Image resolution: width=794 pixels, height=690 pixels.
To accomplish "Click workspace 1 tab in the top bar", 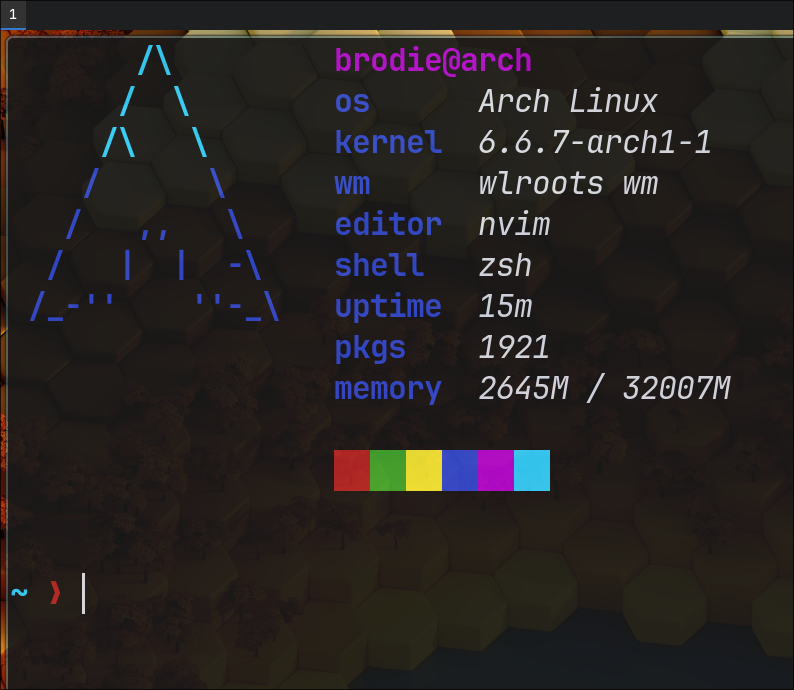I will [x=12, y=14].
